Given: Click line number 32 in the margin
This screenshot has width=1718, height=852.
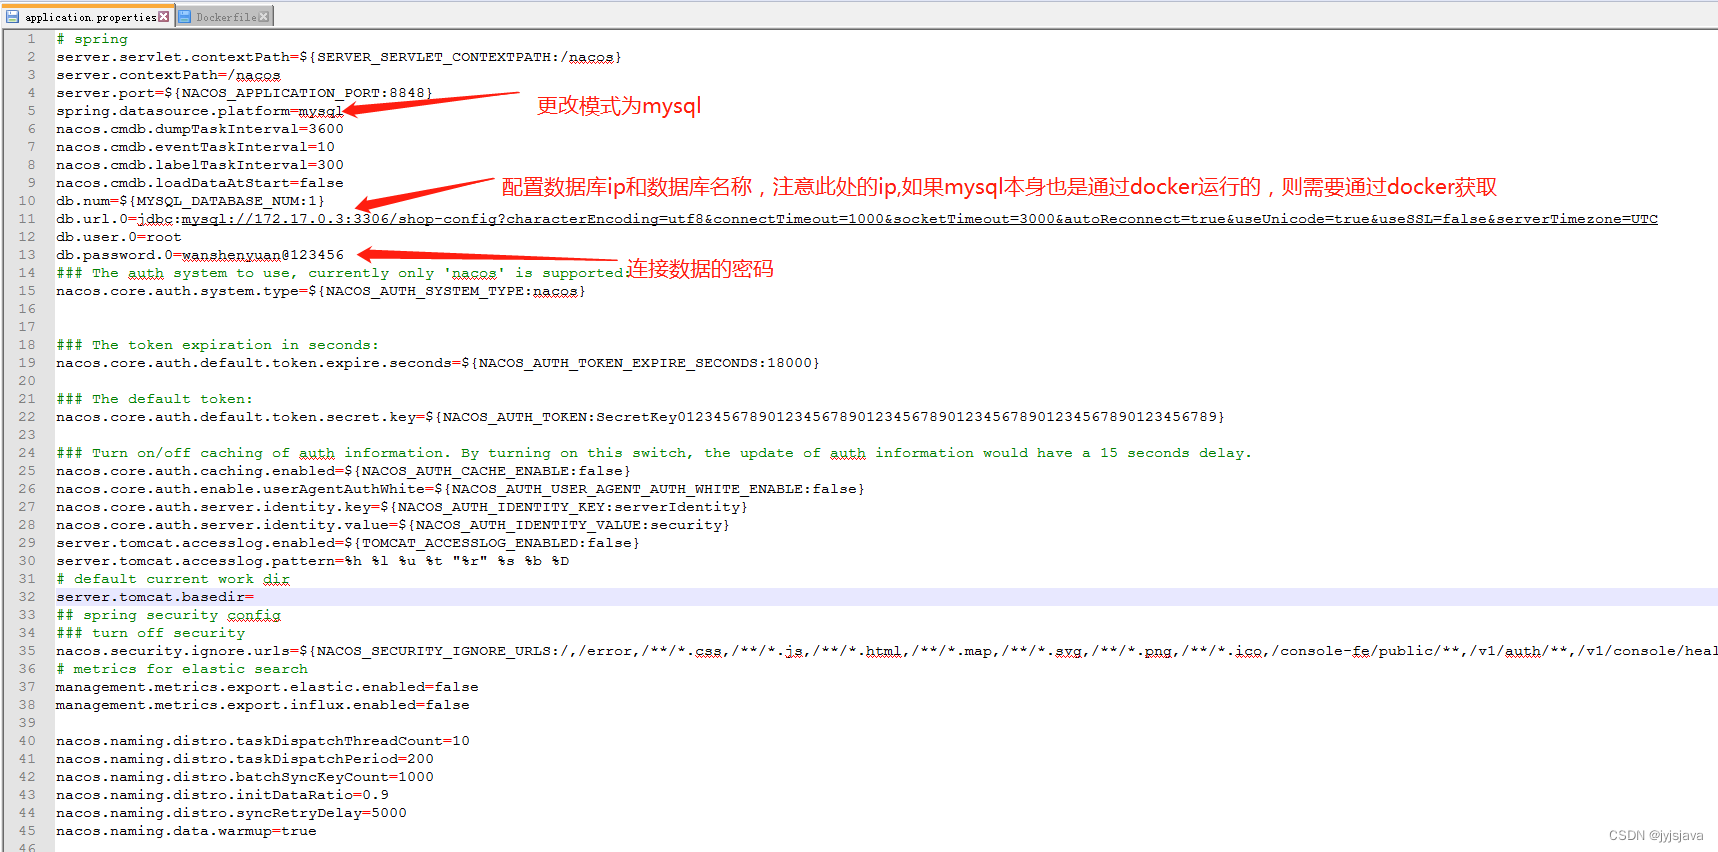Looking at the screenshot, I should [27, 597].
